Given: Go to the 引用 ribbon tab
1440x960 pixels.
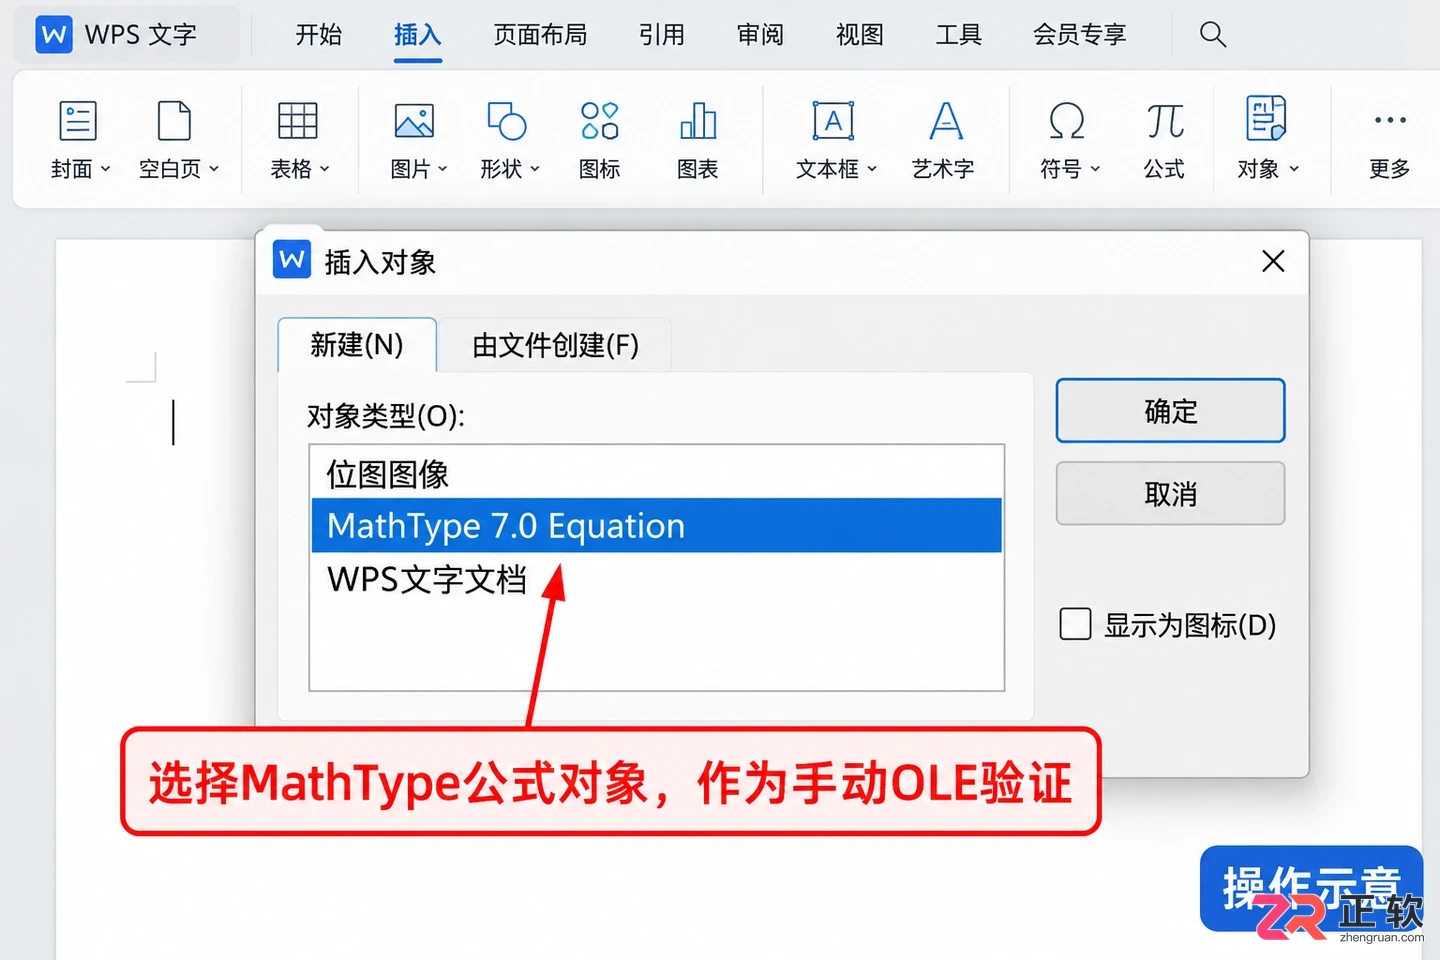Looking at the screenshot, I should [662, 35].
